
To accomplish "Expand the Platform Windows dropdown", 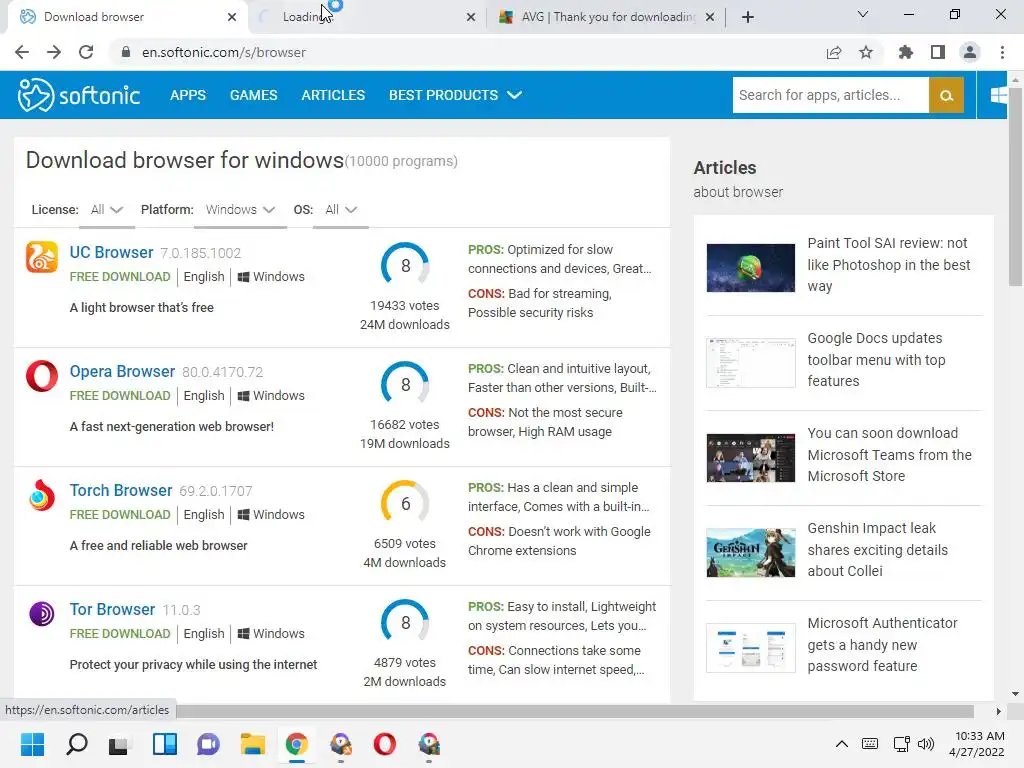I will (240, 210).
